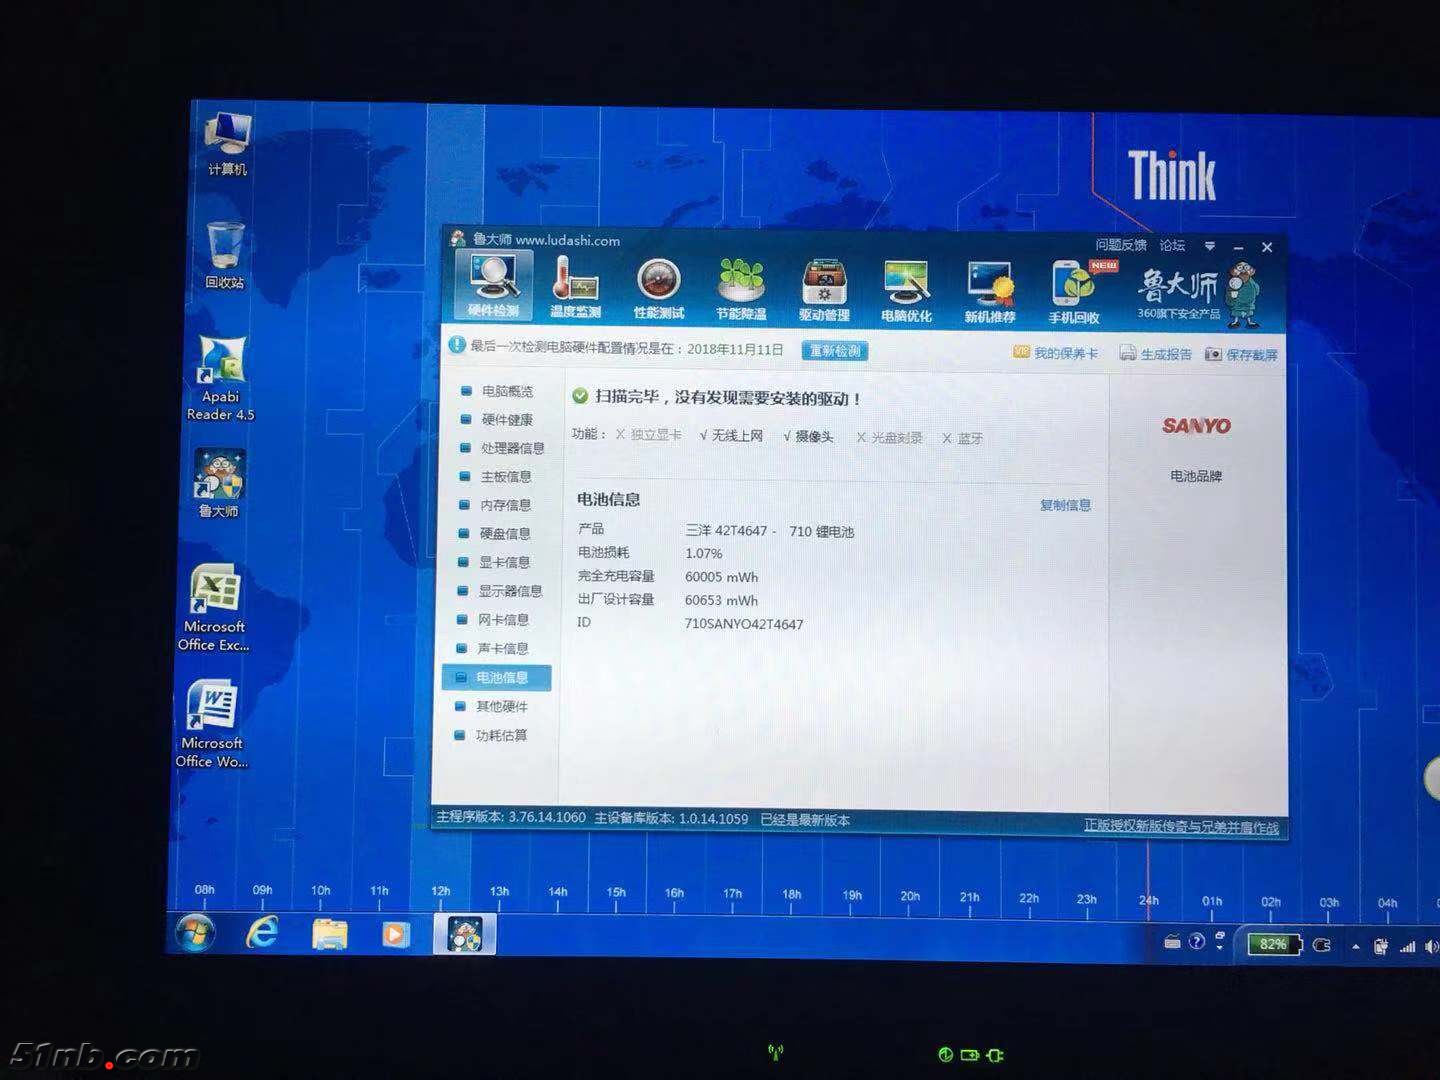Open the 温度监测 temperature monitor tool
This screenshot has height=1080, width=1440.
point(575,288)
